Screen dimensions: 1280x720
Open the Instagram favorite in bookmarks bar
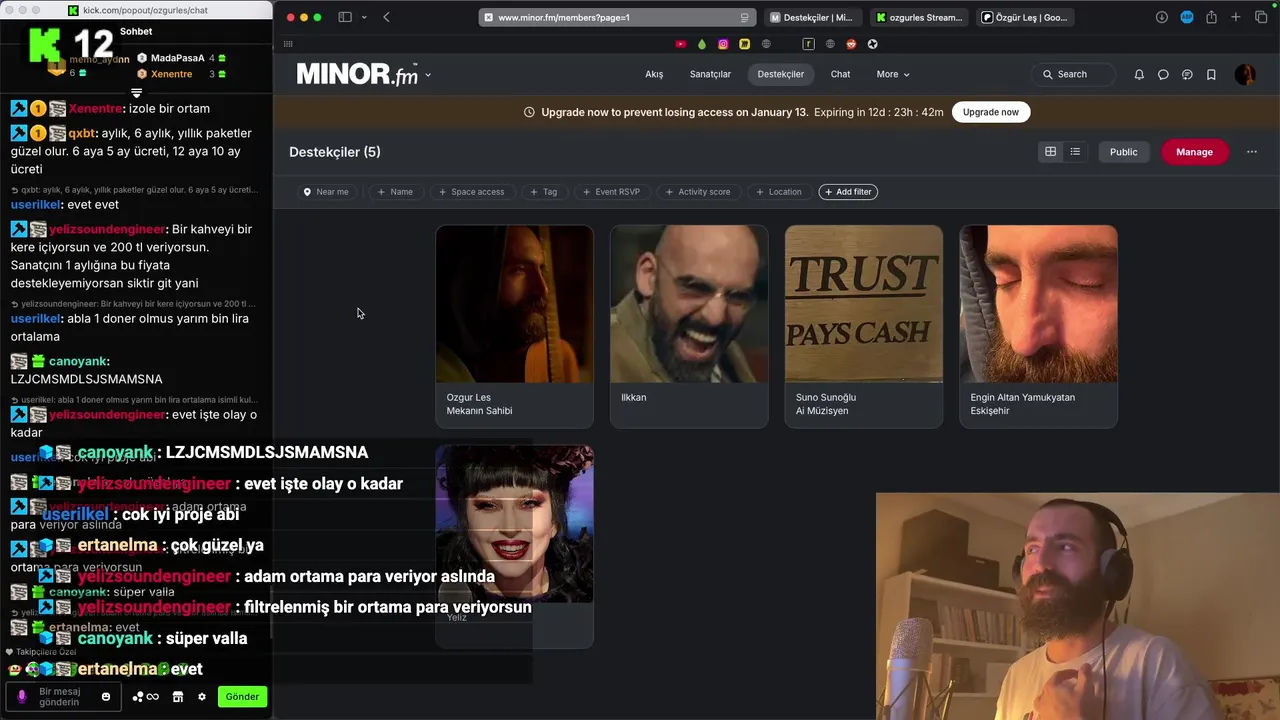[723, 44]
